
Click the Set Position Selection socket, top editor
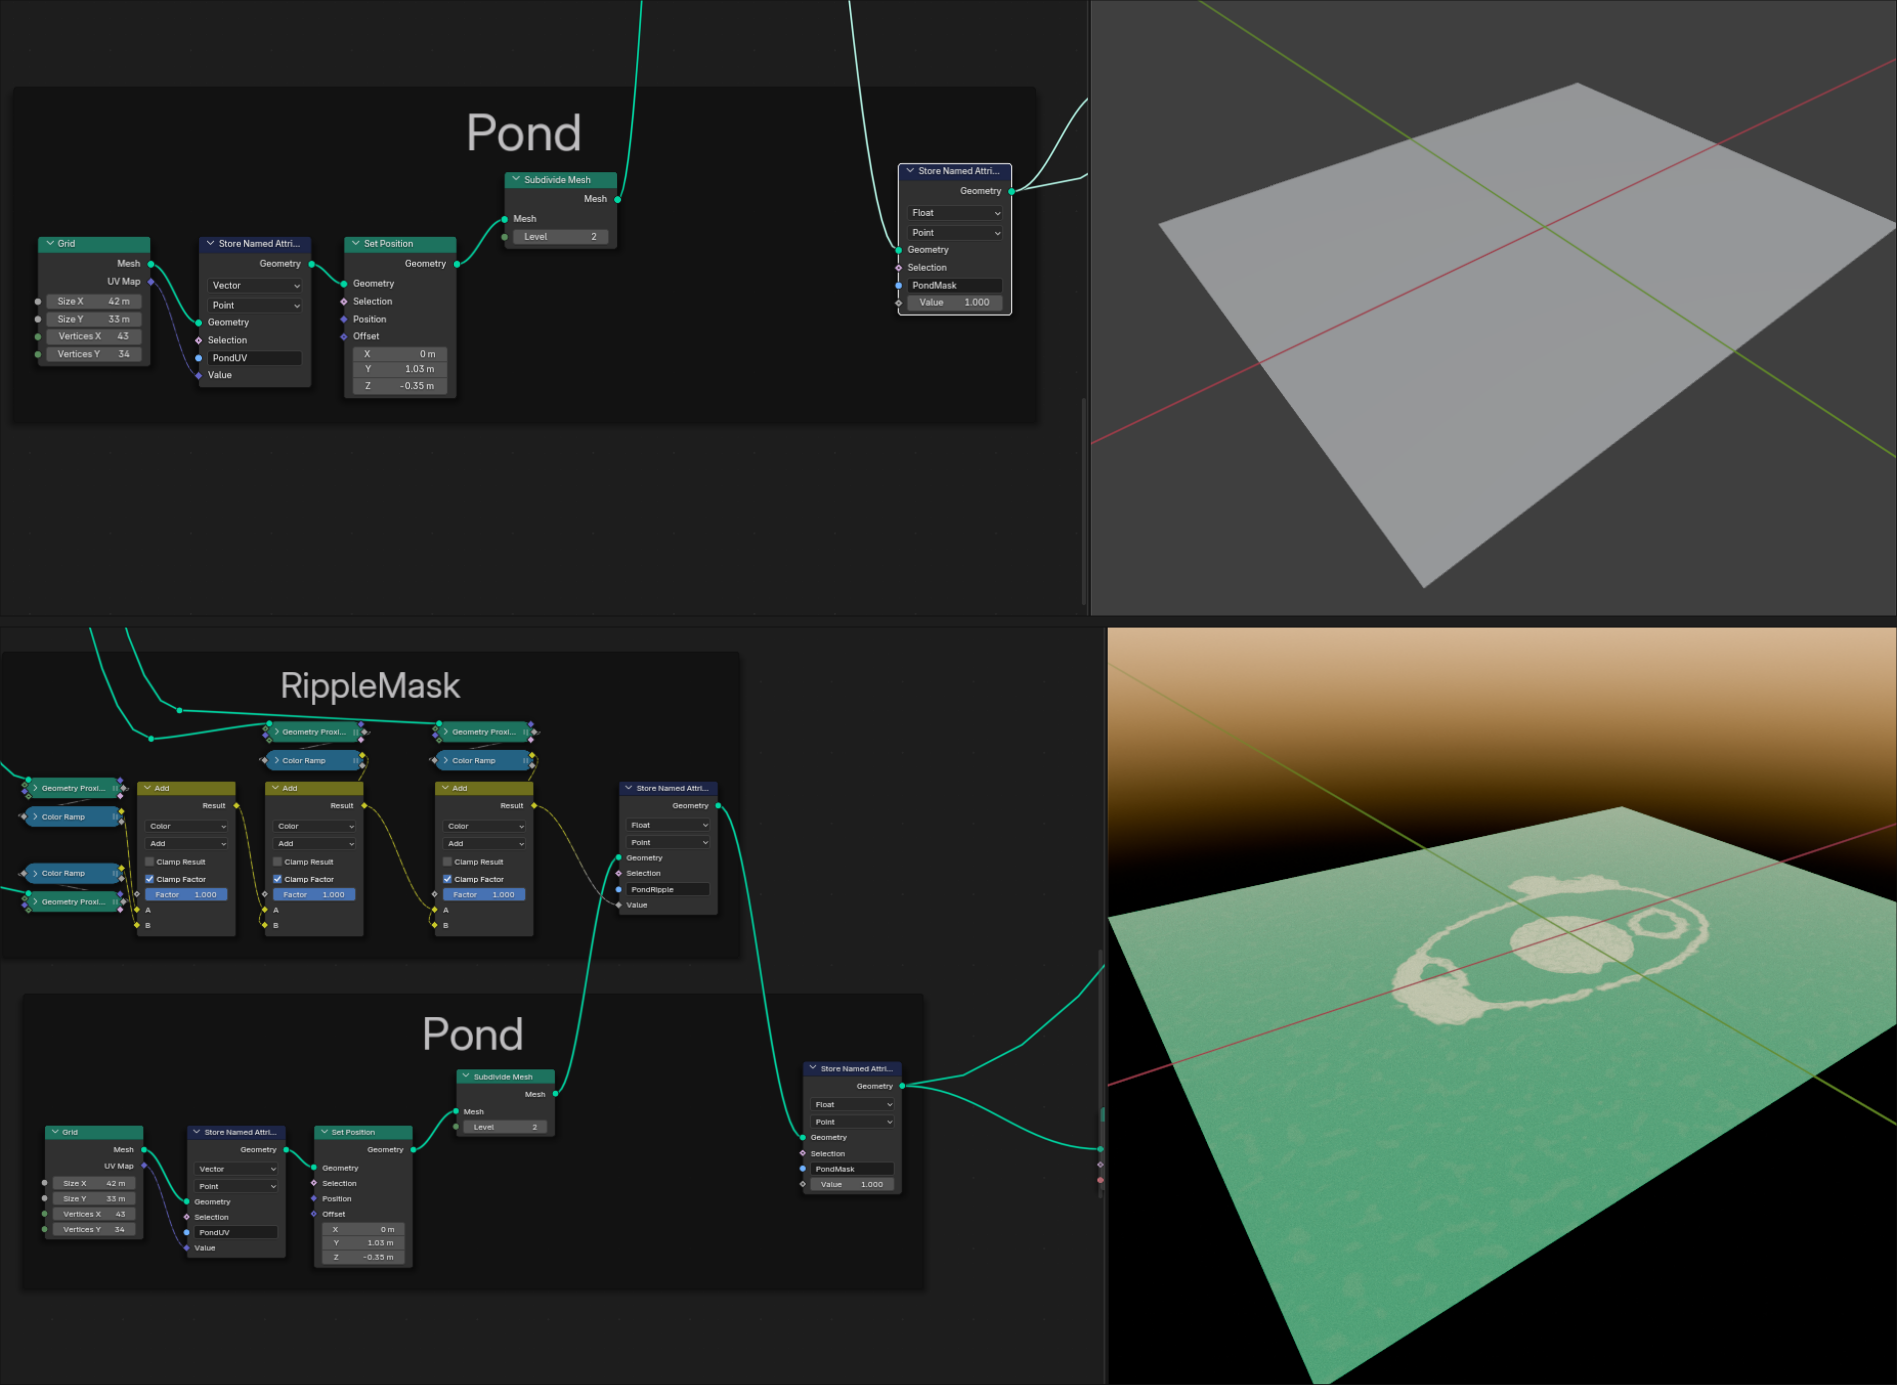(344, 301)
